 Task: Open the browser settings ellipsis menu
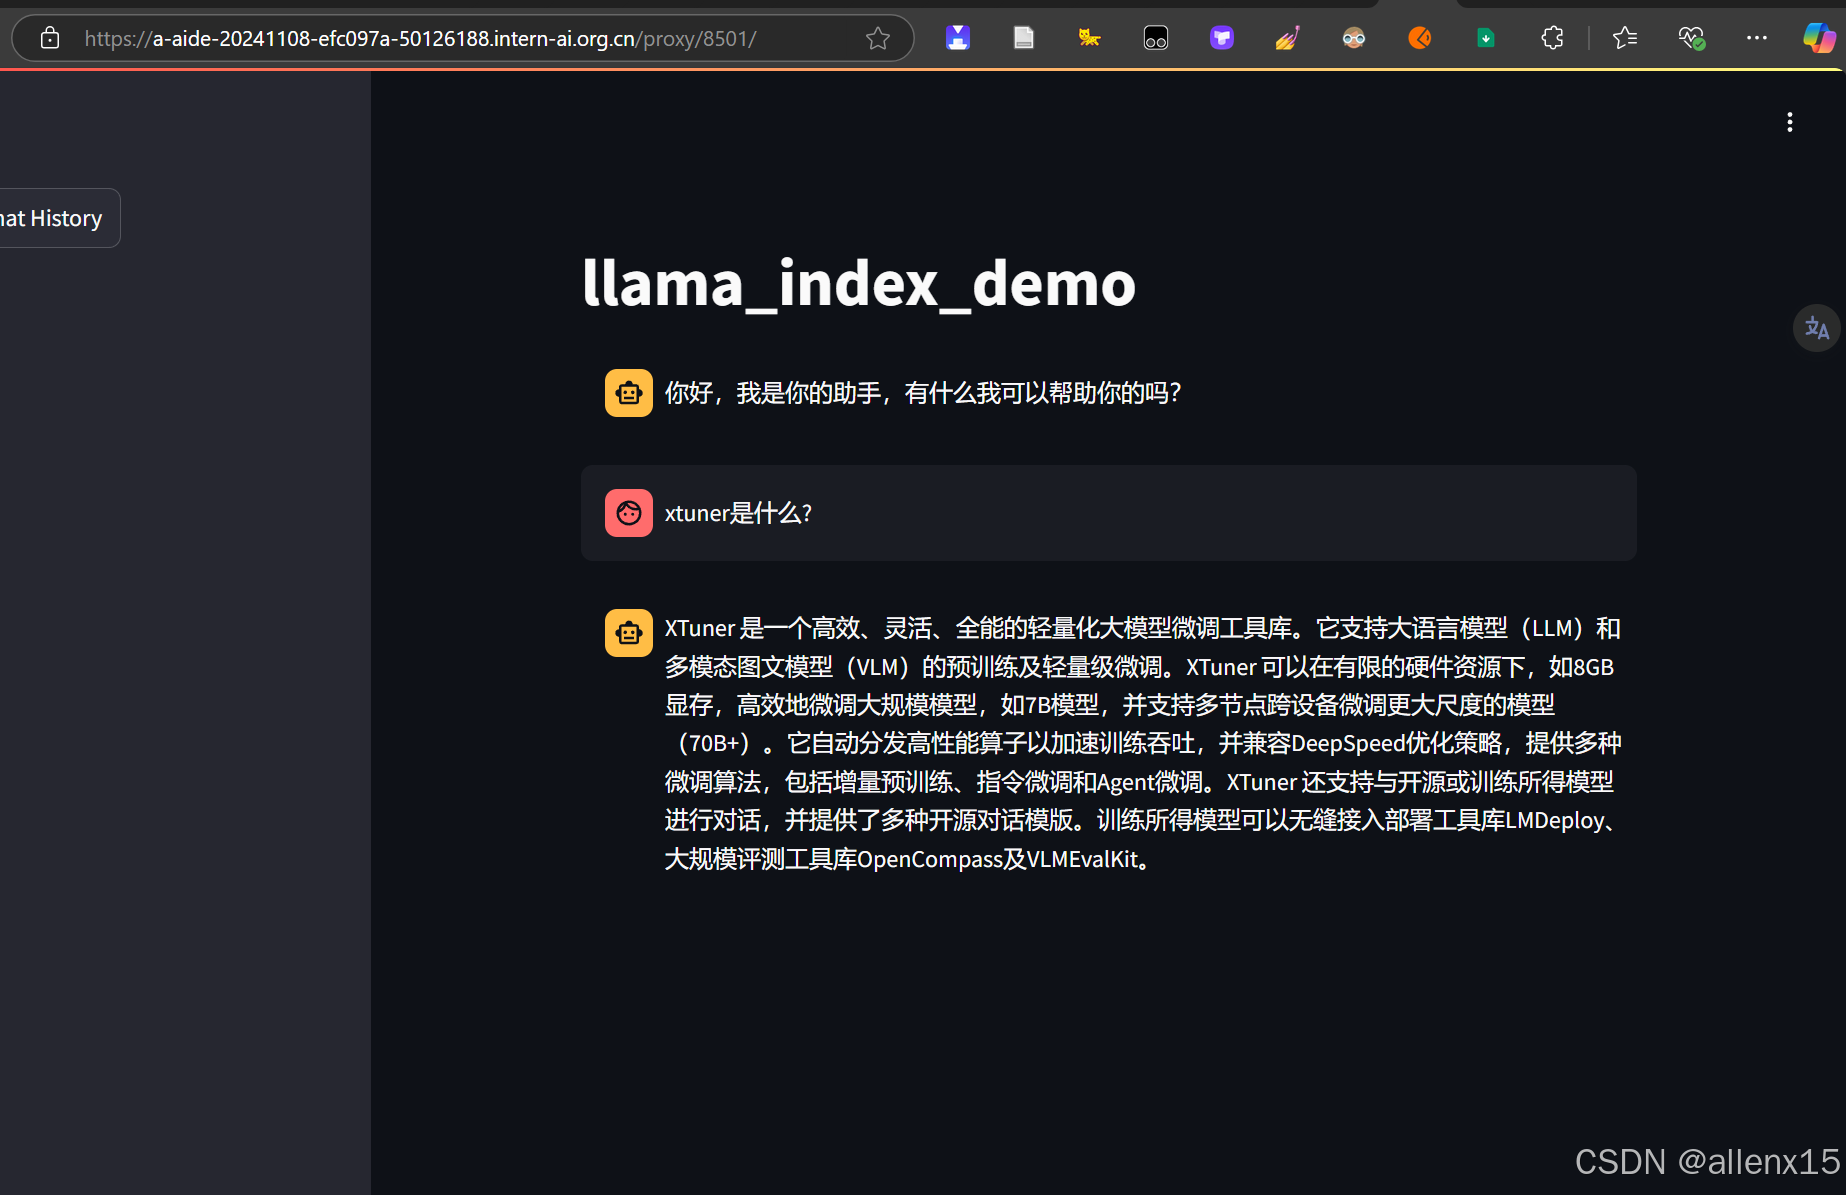click(1757, 38)
